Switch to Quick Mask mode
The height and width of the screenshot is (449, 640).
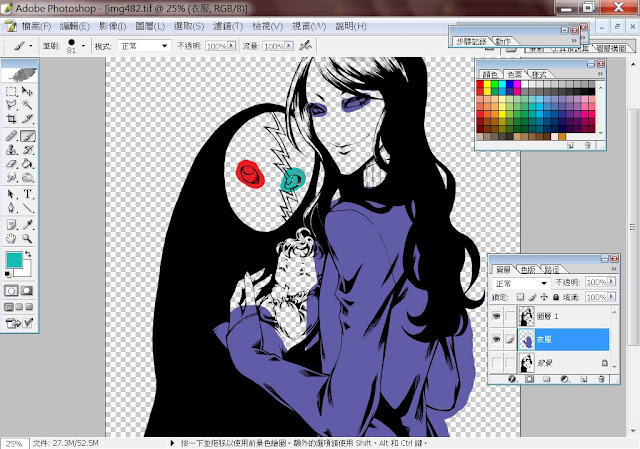point(27,291)
